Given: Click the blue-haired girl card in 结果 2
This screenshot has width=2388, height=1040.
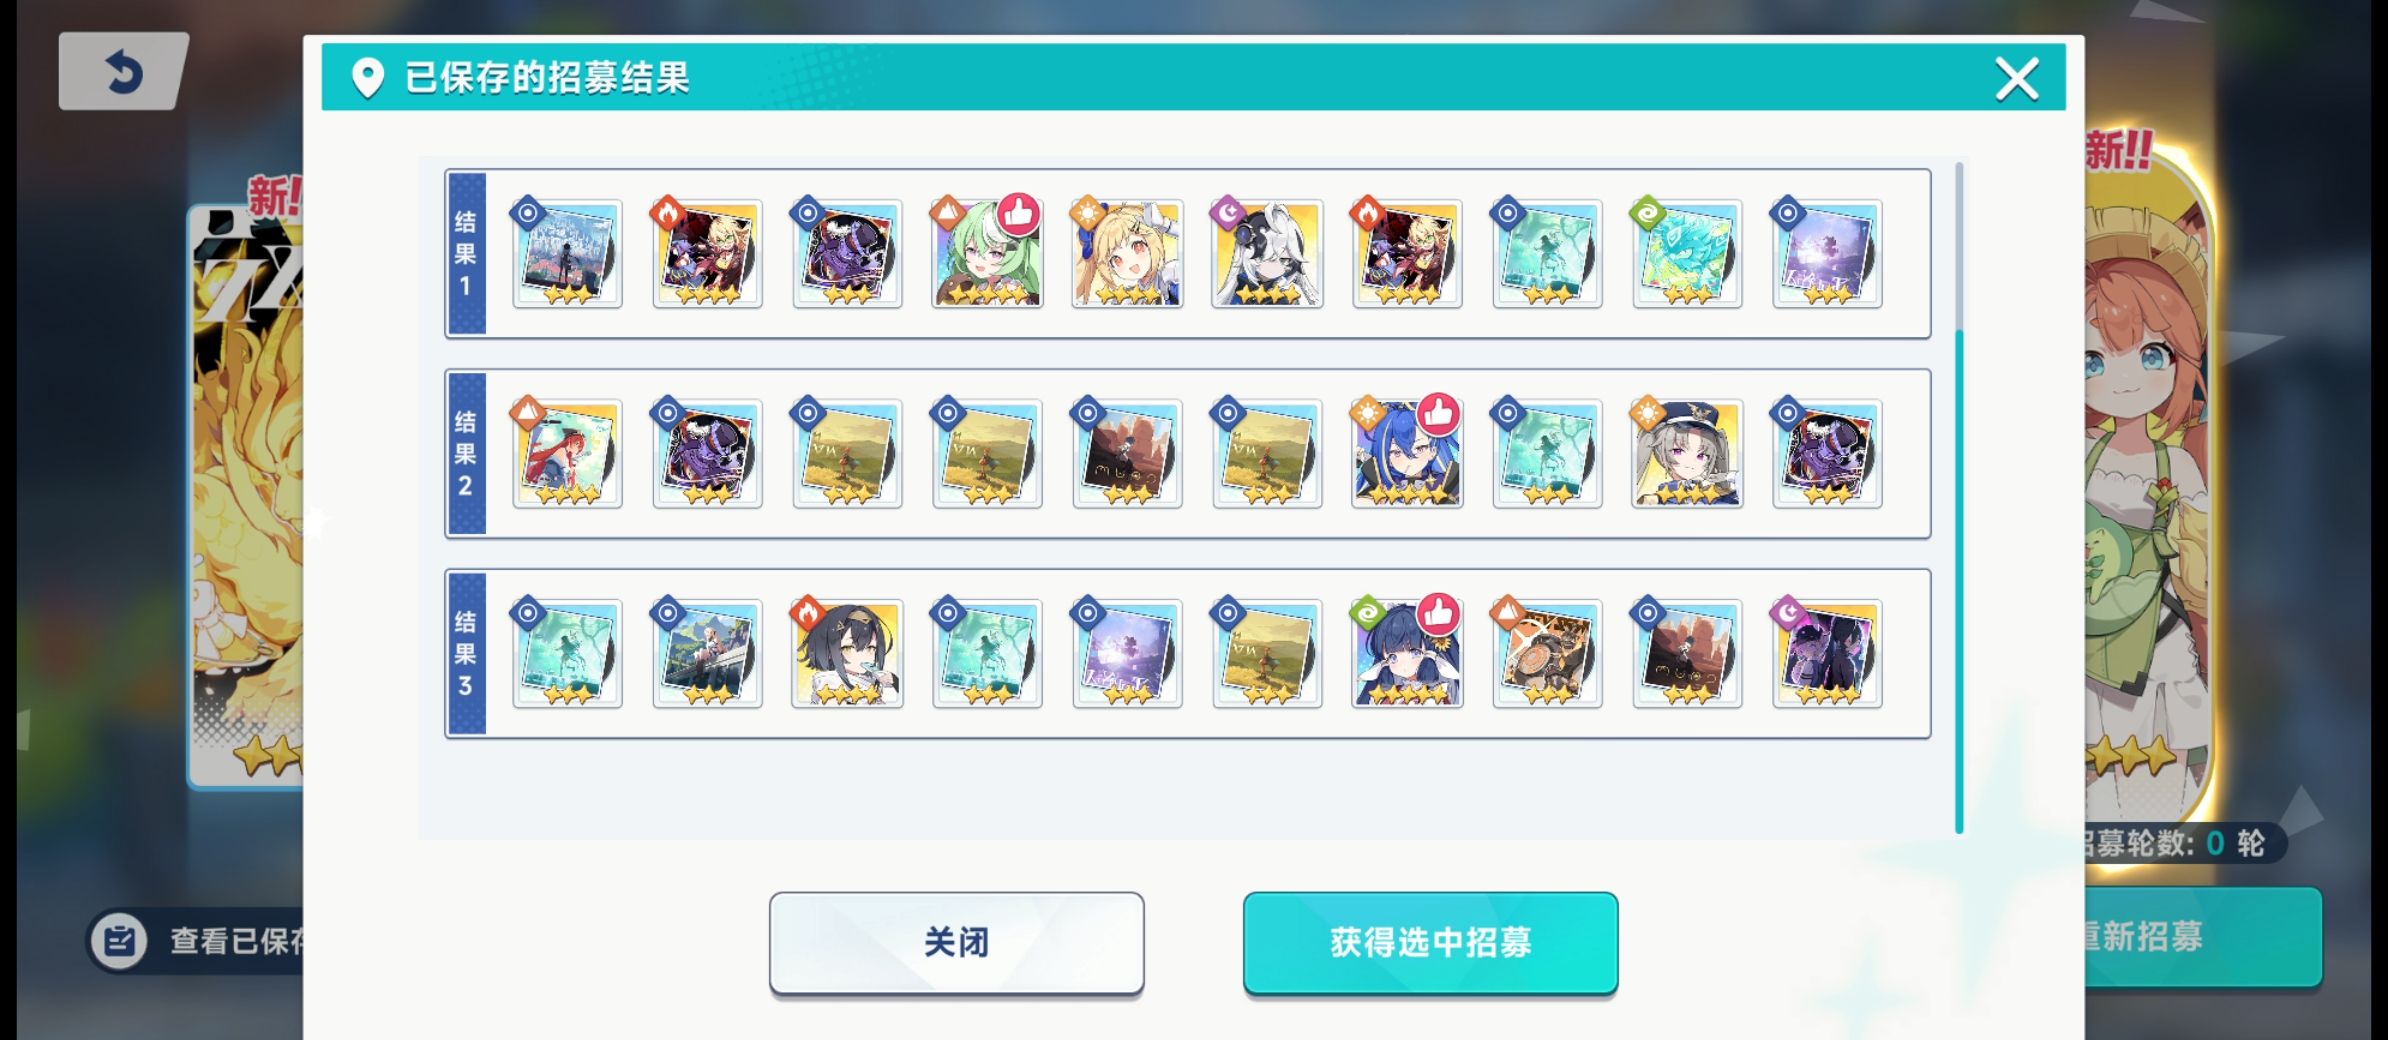Looking at the screenshot, I should tap(1407, 454).
